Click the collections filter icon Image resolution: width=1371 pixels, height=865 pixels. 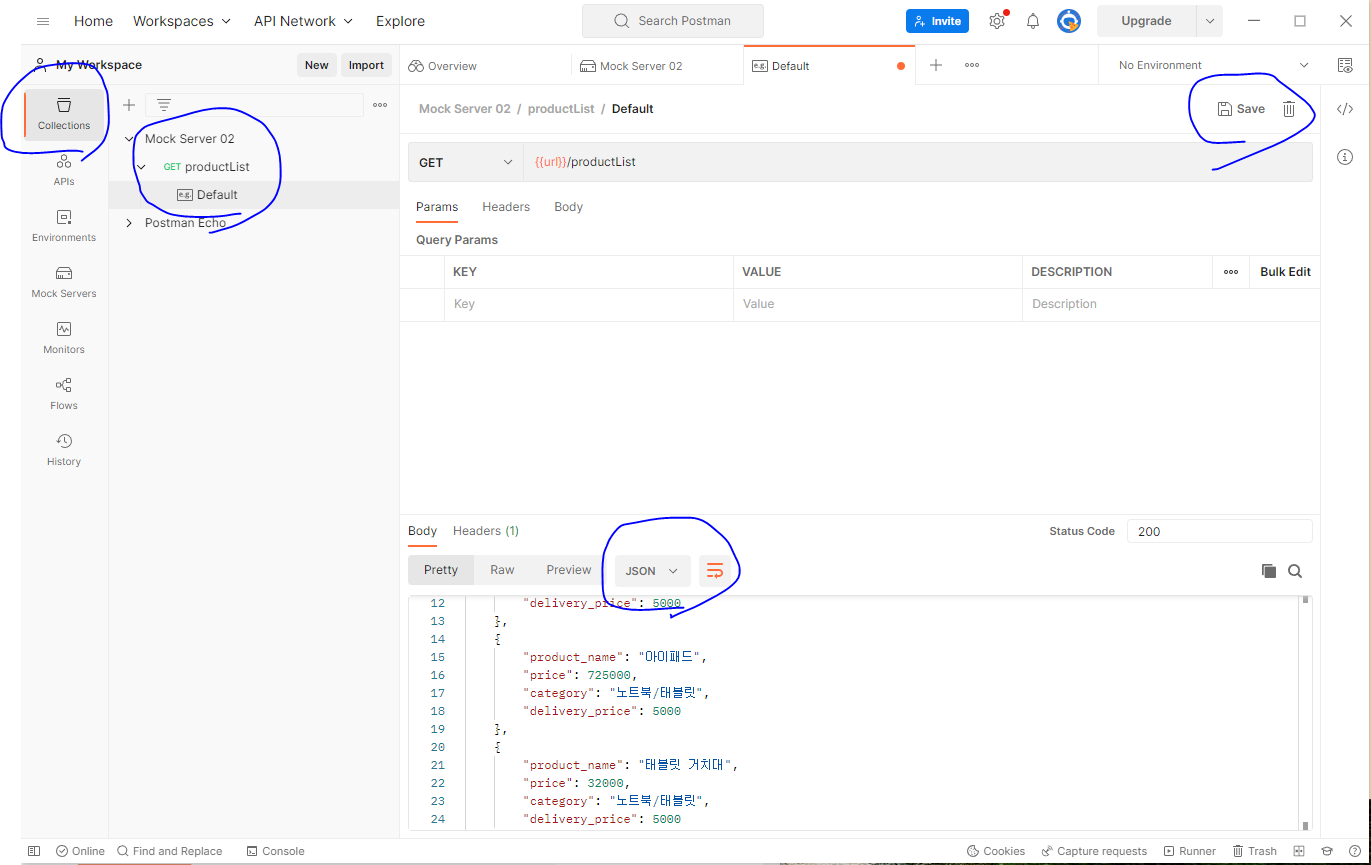pos(164,105)
